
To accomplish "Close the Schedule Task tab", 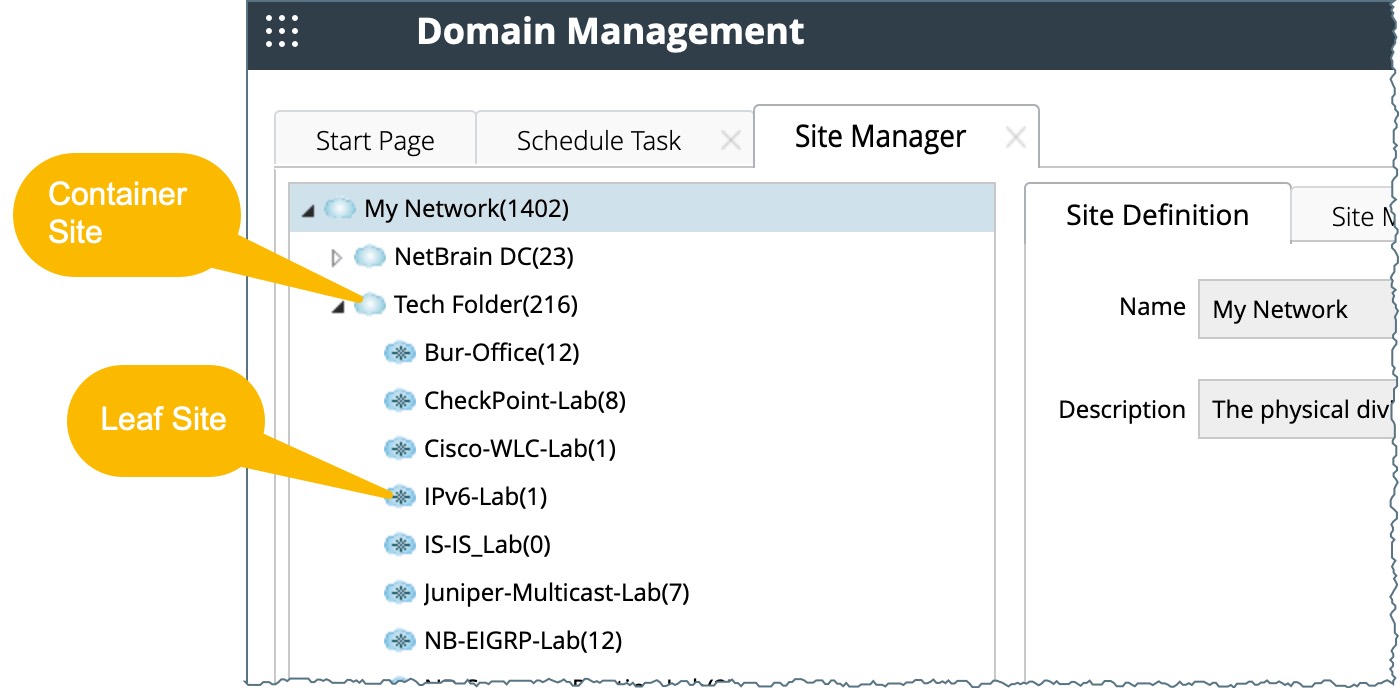I will tap(731, 141).
